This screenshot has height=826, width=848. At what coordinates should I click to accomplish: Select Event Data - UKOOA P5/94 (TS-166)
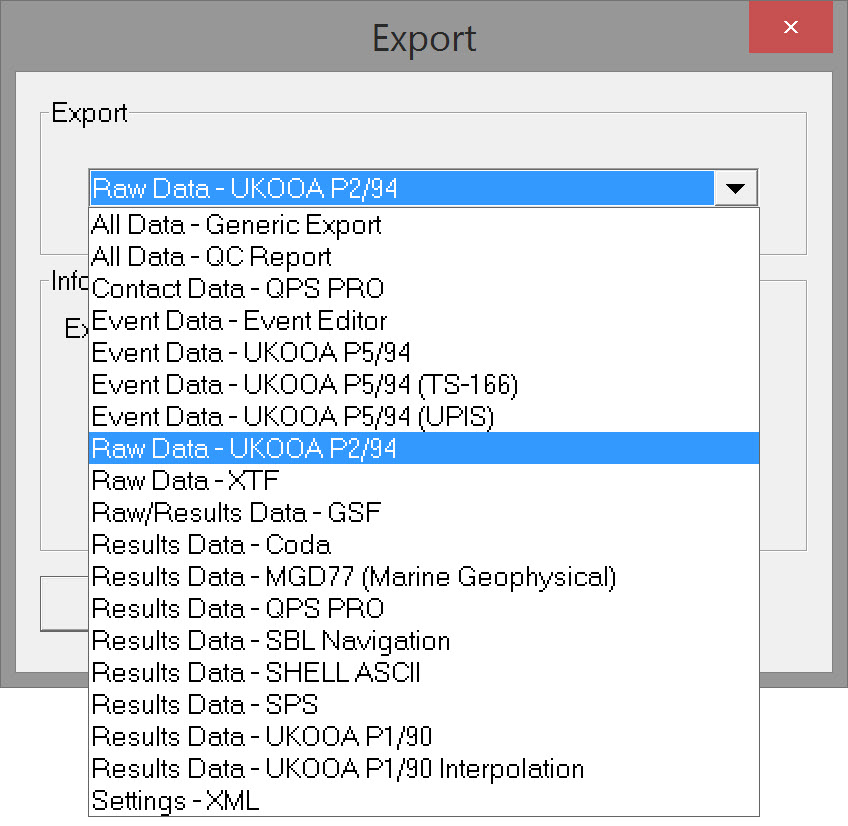point(305,385)
